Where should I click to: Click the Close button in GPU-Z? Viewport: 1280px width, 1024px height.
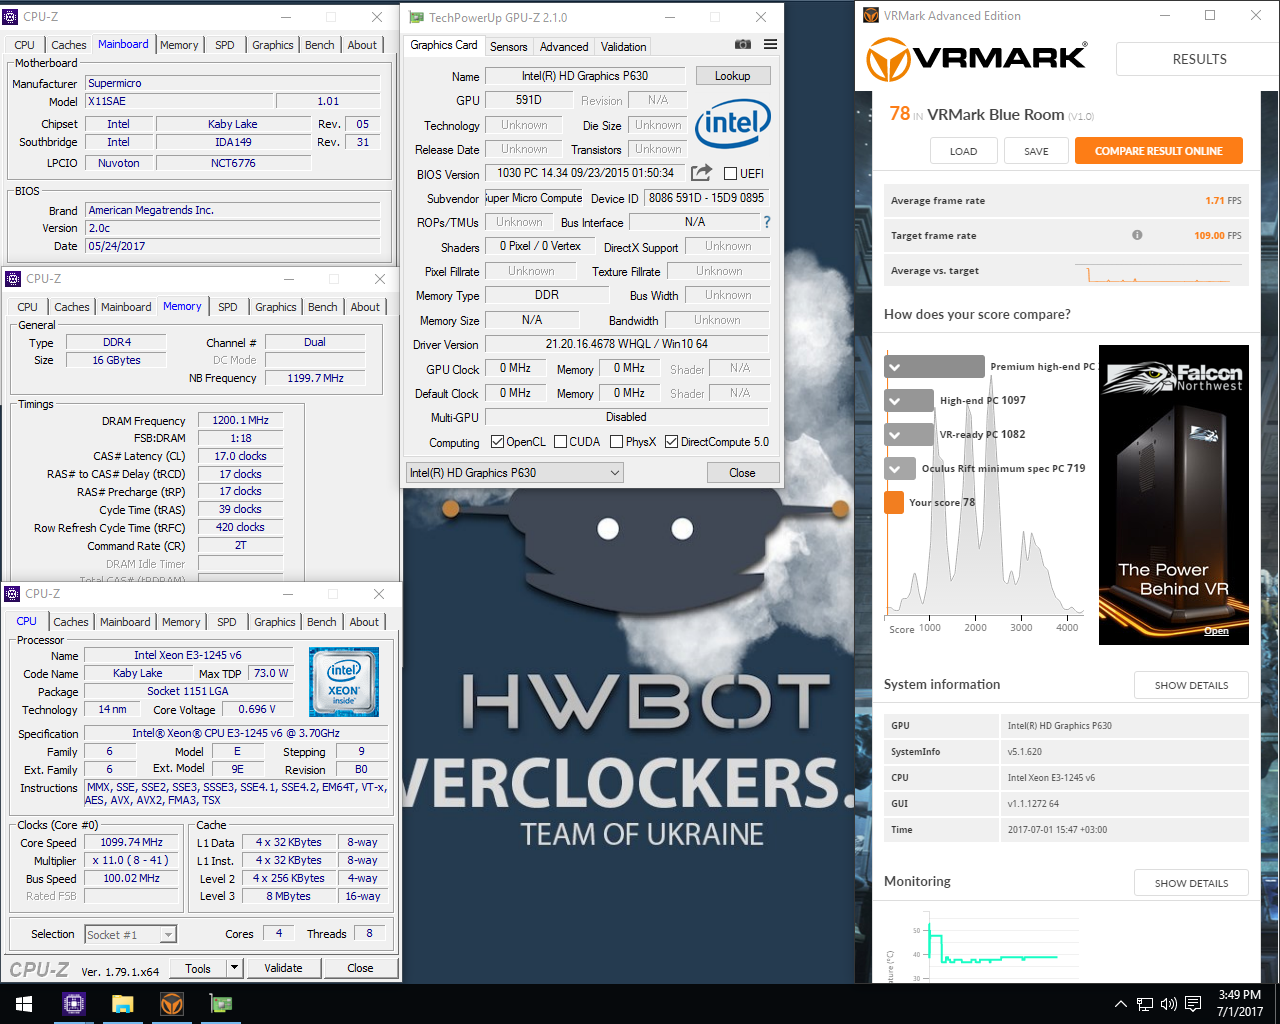tap(742, 473)
